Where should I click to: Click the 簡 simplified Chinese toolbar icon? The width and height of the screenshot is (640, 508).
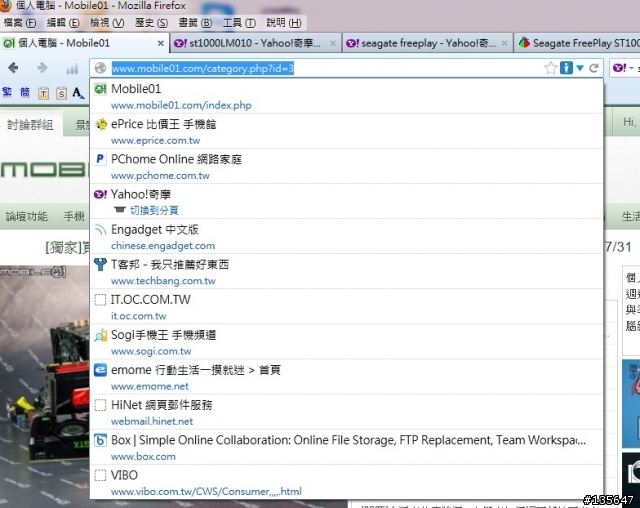pyautogui.click(x=25, y=93)
